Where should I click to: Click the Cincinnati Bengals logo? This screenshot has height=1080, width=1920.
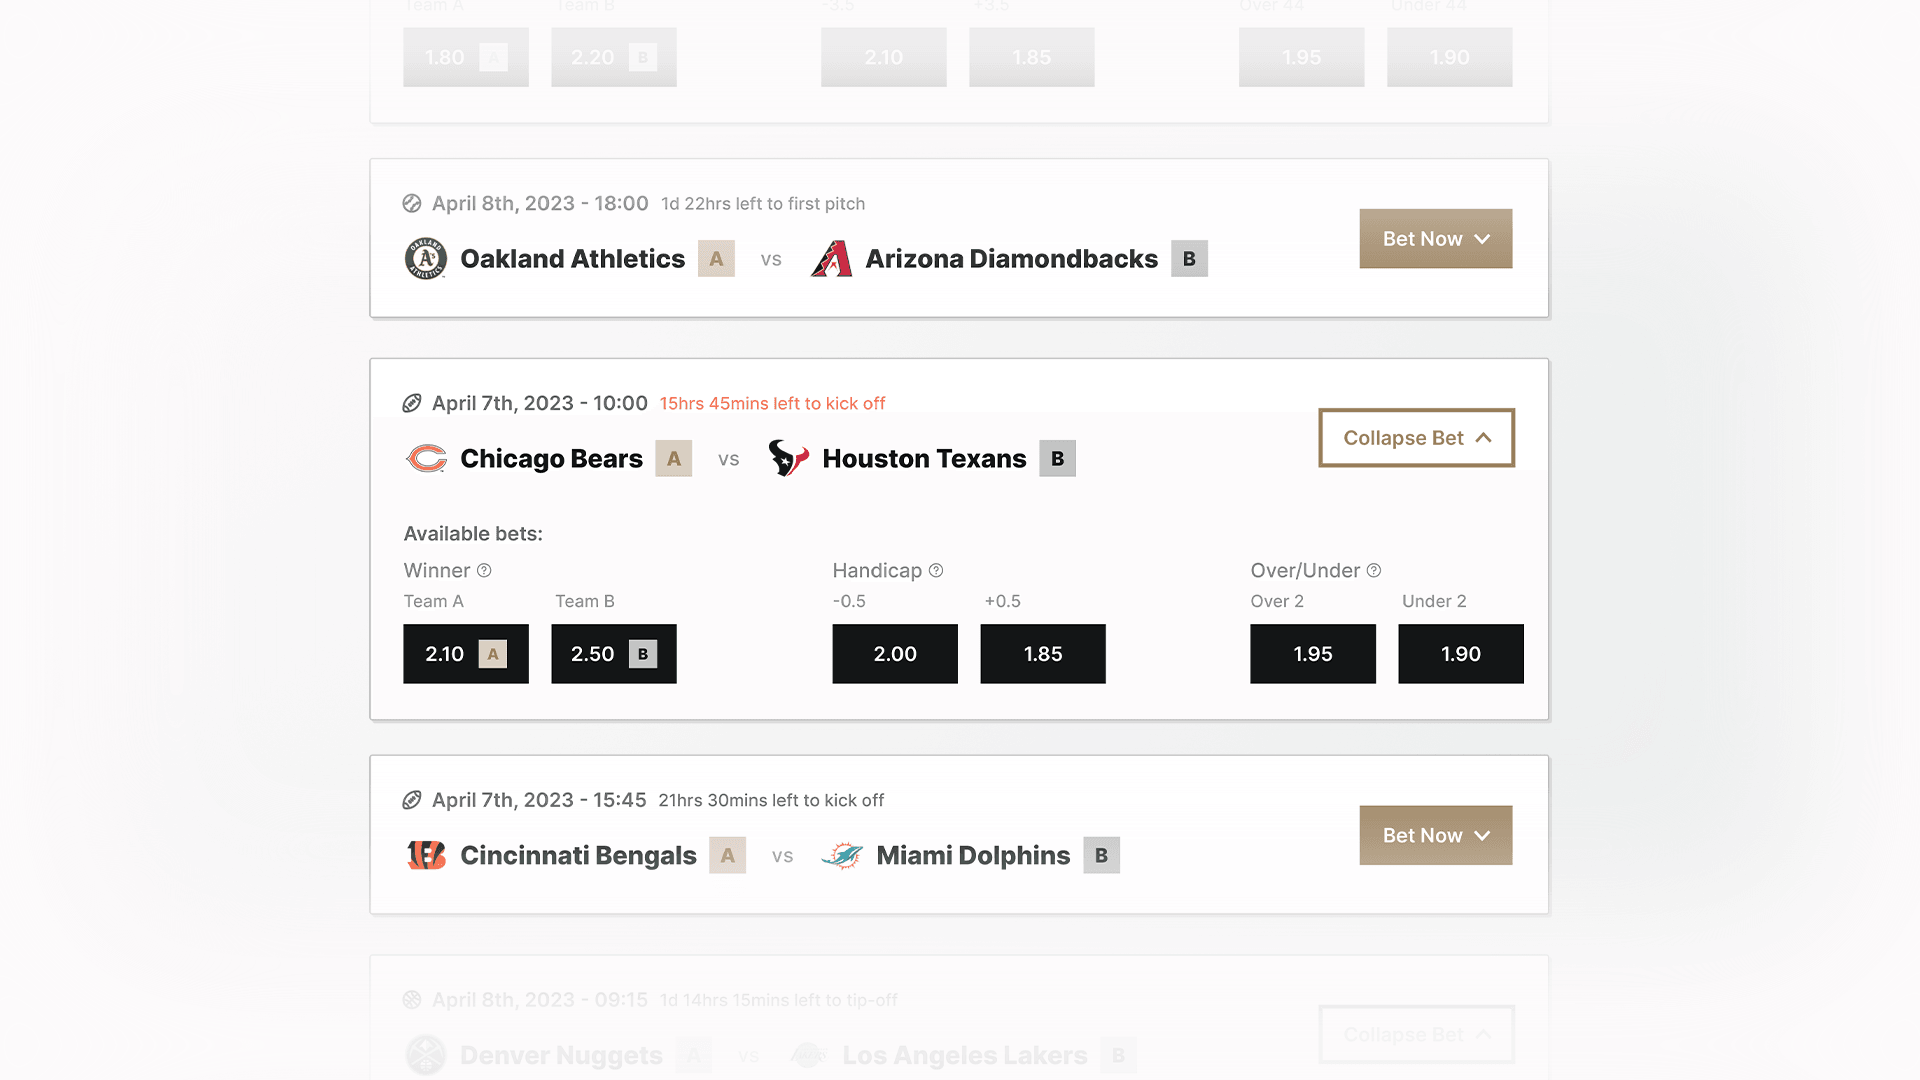(x=426, y=856)
